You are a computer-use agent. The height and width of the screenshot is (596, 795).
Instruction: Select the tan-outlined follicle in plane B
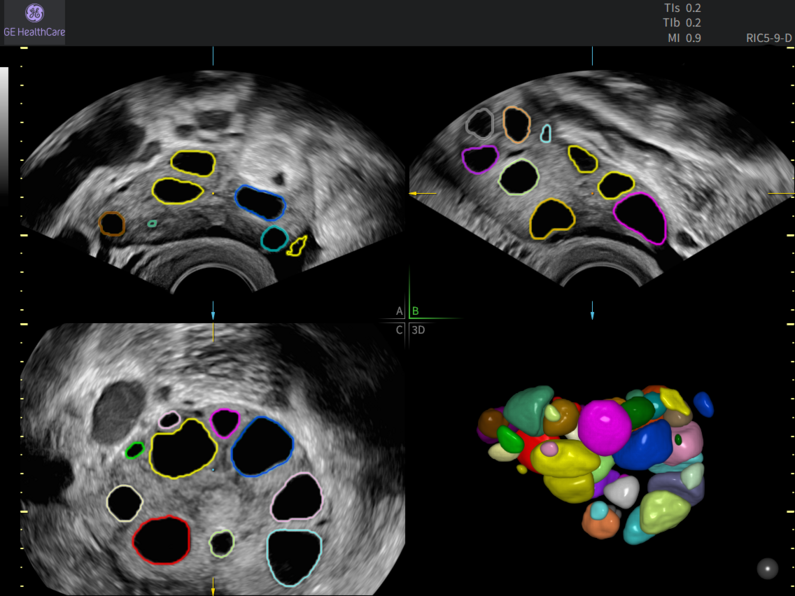click(517, 125)
